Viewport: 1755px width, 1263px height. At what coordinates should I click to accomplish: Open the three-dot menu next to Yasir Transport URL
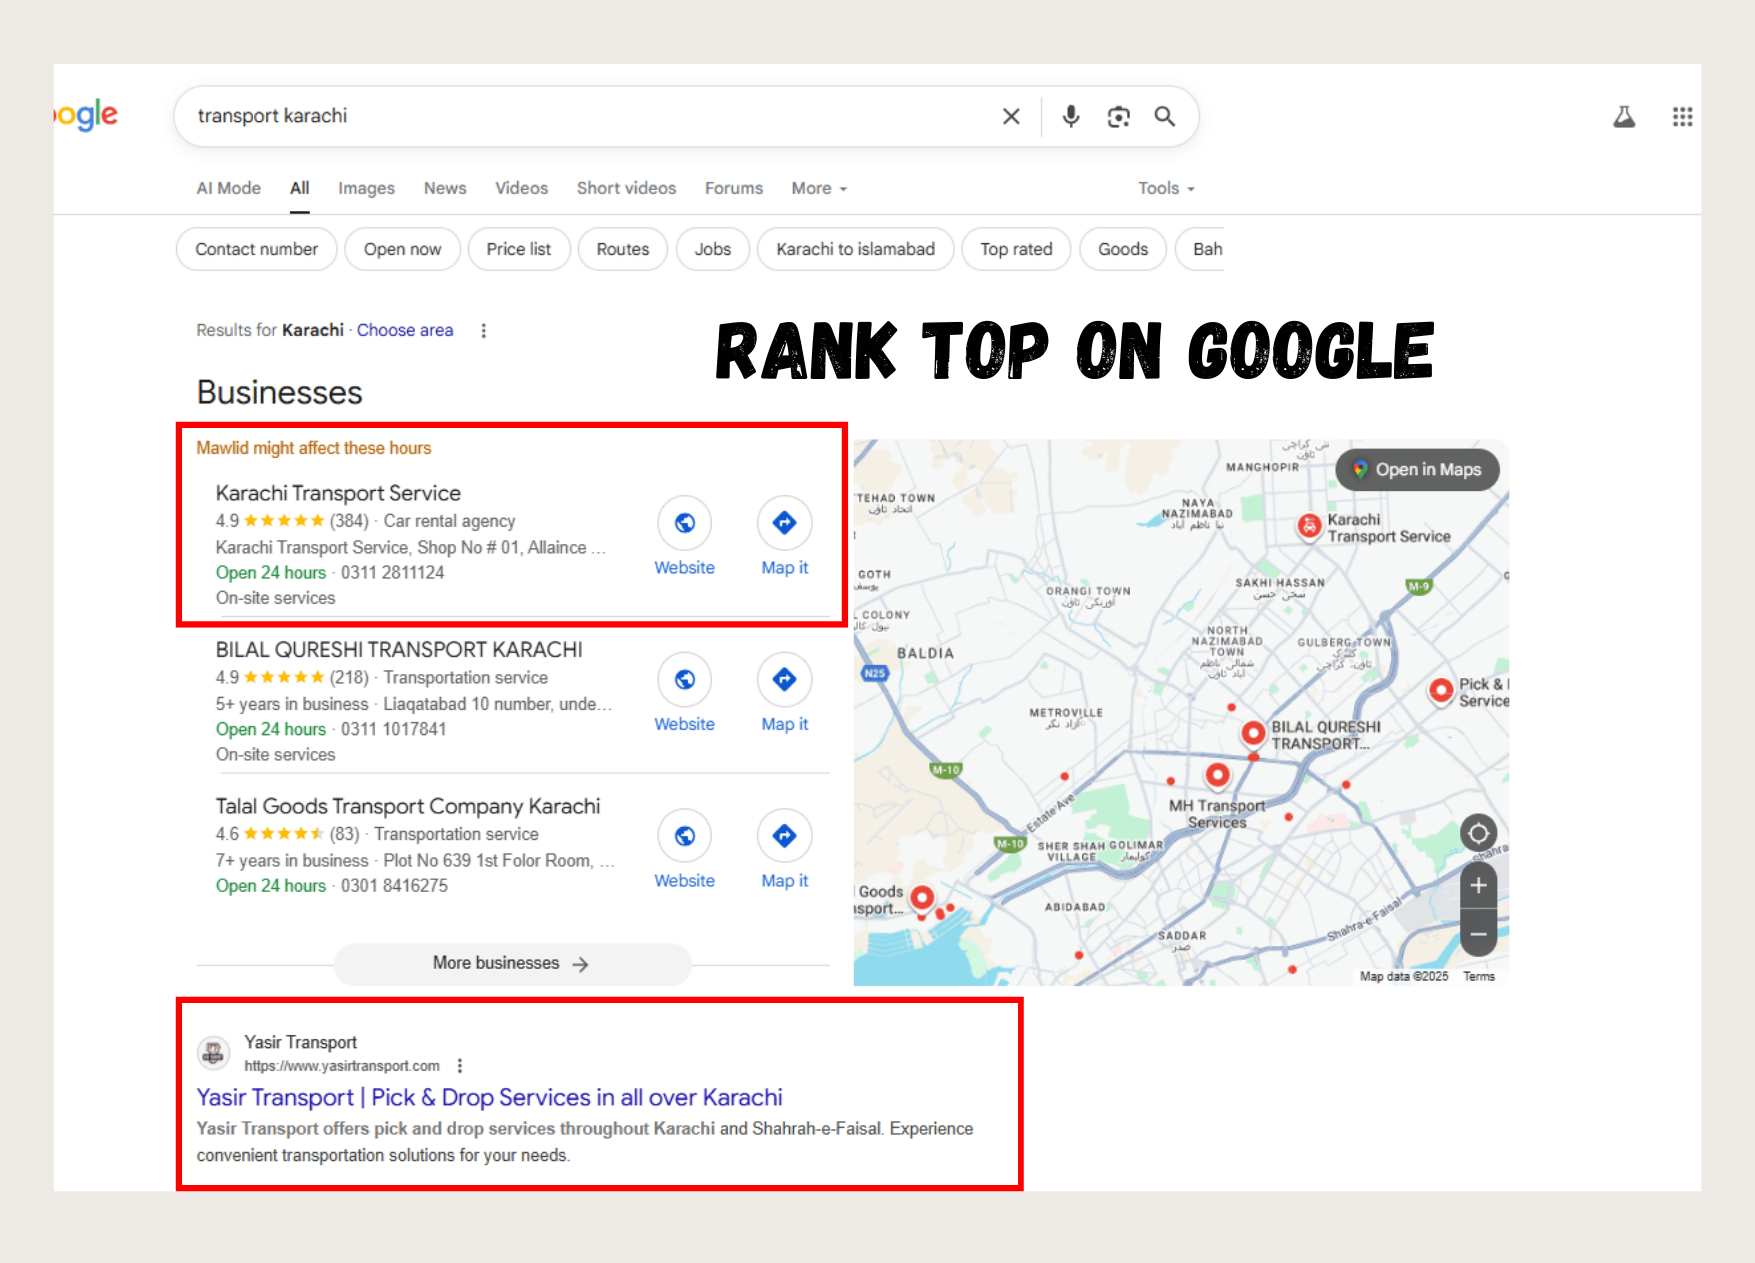(459, 1066)
